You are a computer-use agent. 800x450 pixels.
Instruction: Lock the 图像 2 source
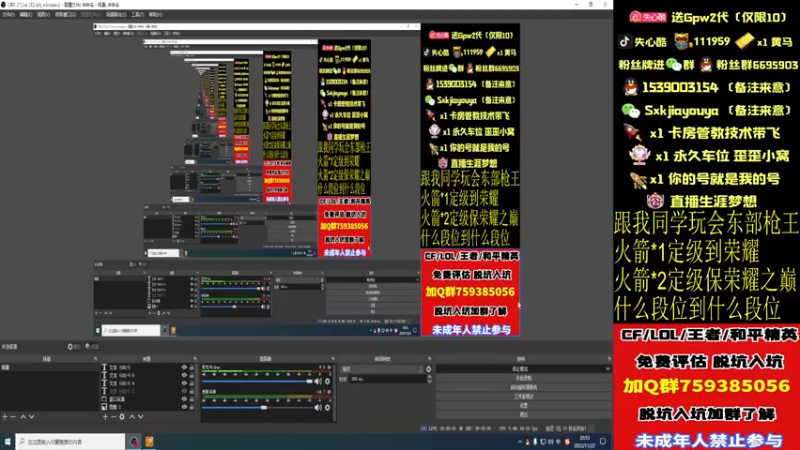192,407
